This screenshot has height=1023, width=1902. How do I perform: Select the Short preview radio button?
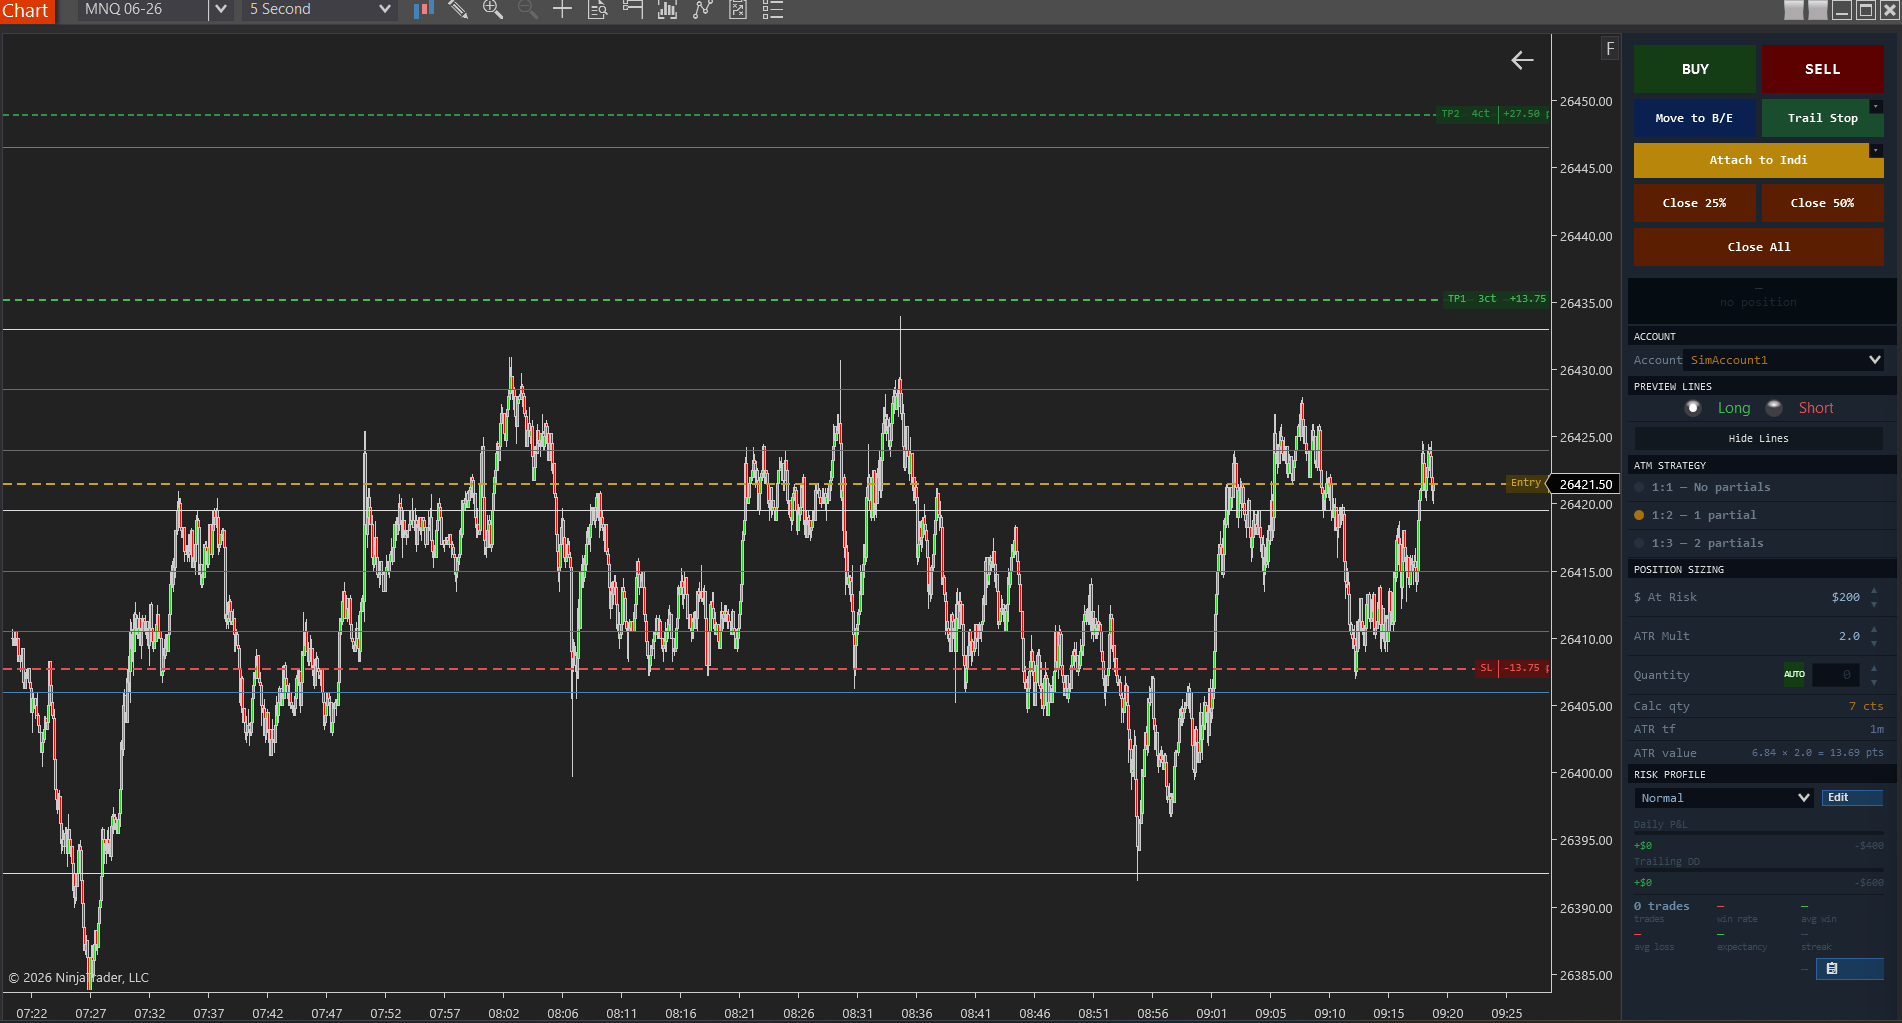click(1775, 408)
